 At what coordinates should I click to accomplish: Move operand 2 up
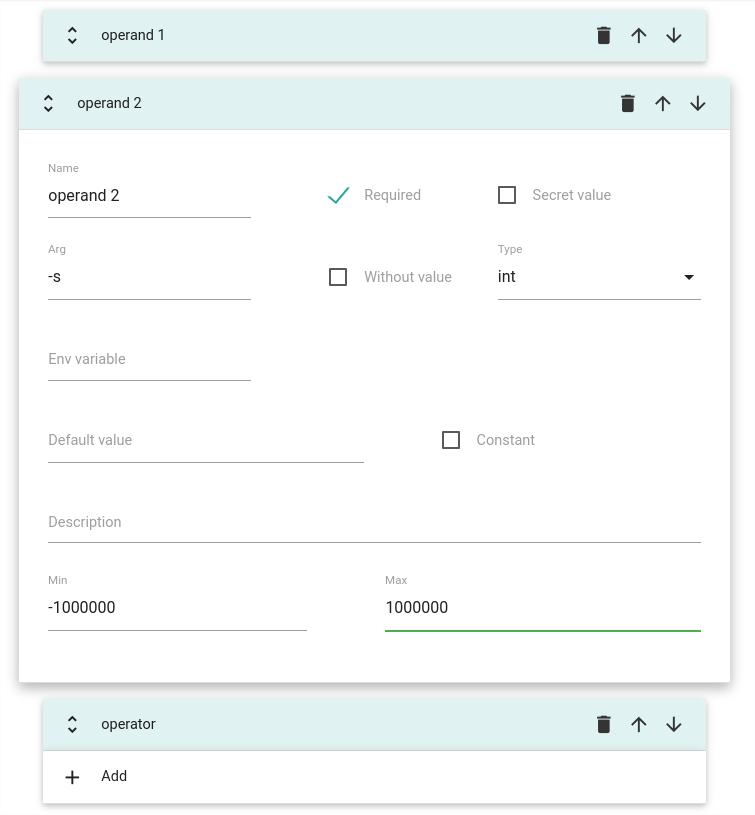tap(663, 103)
